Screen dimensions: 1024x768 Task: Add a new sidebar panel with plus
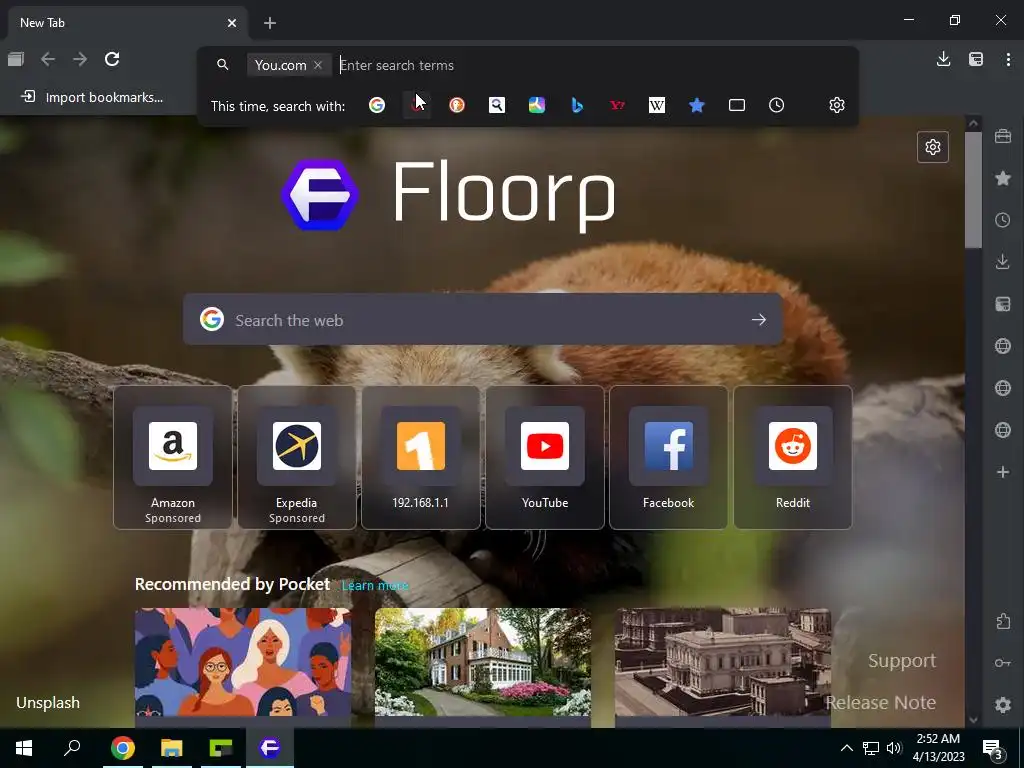(1002, 472)
